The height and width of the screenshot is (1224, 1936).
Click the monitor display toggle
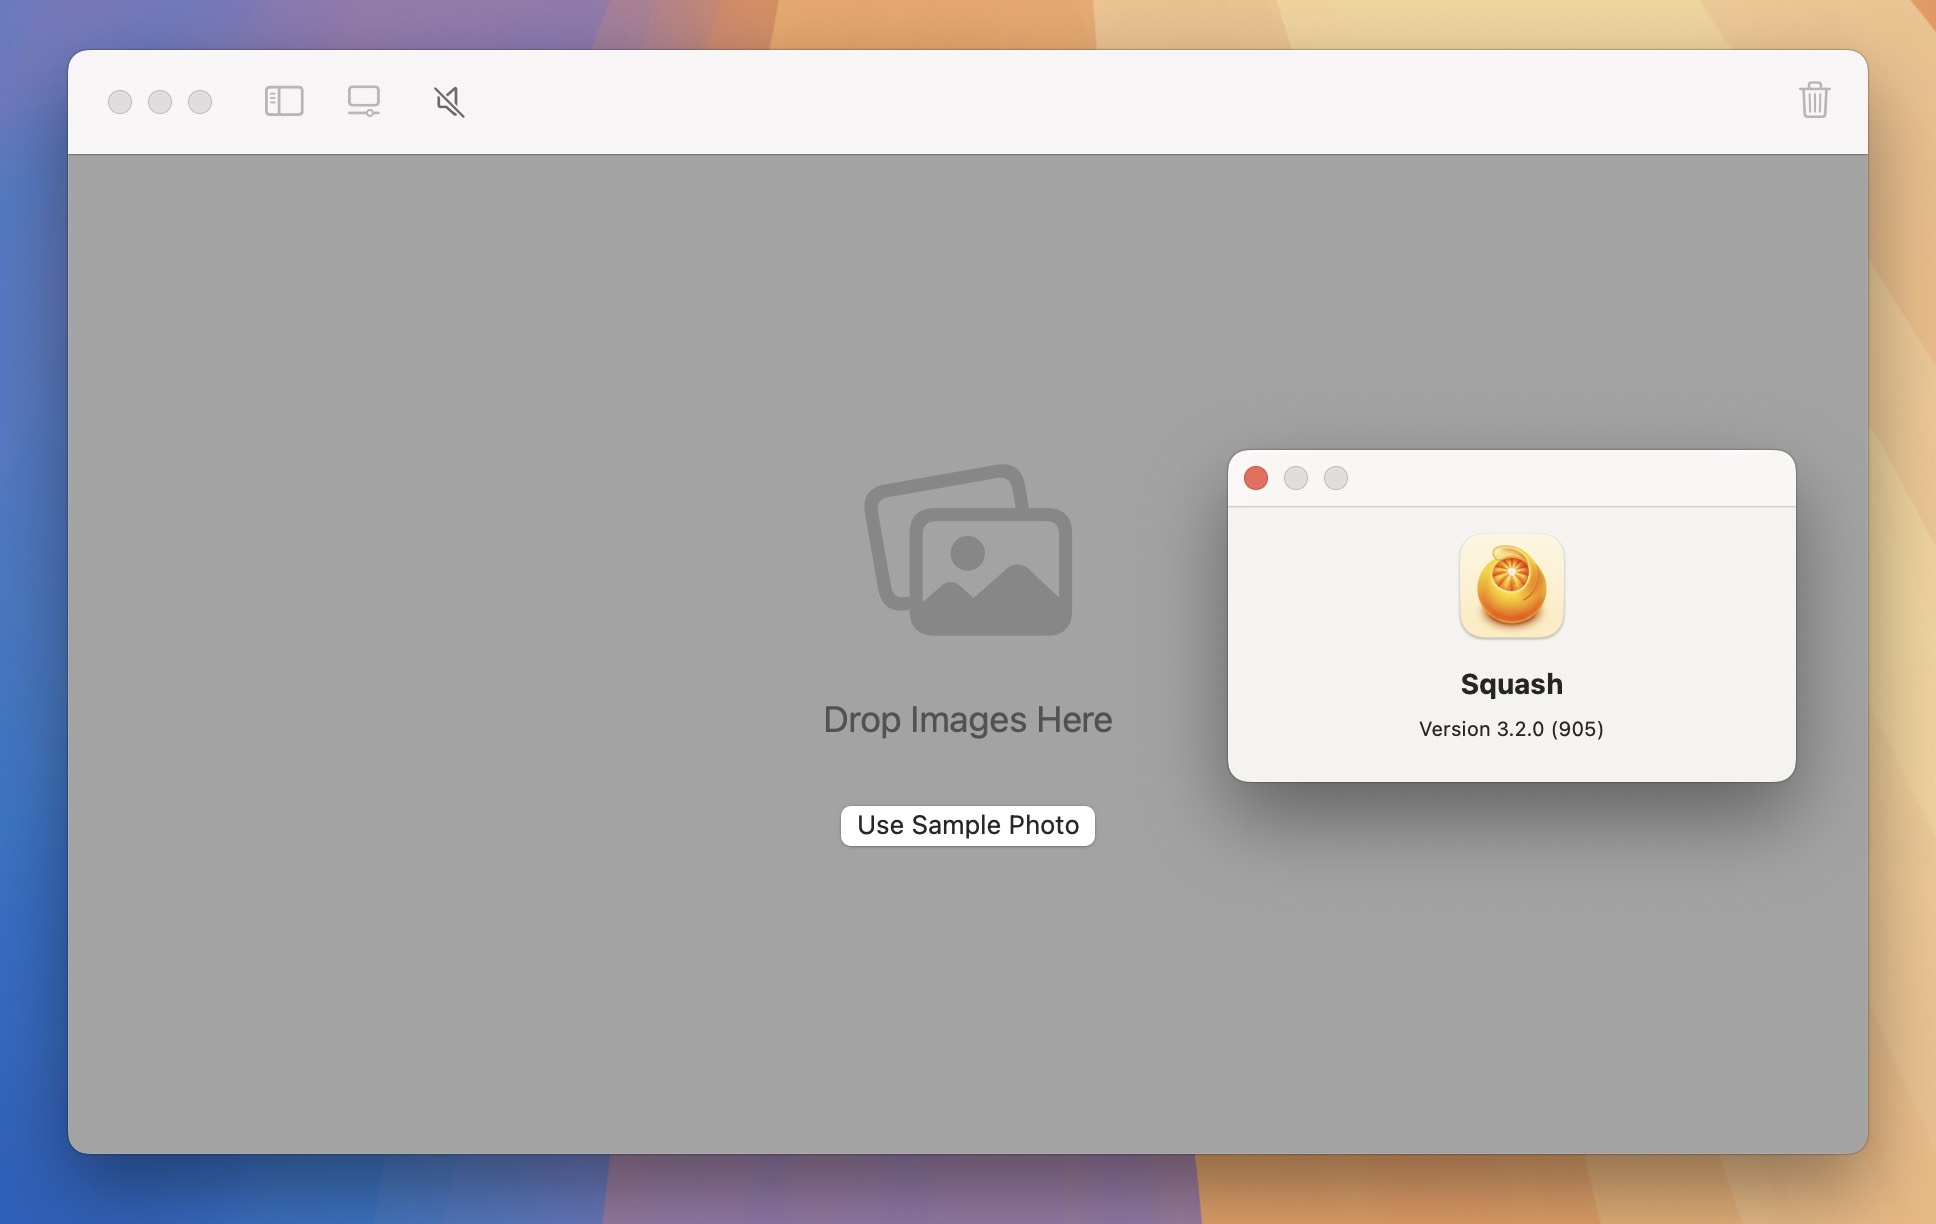coord(364,99)
